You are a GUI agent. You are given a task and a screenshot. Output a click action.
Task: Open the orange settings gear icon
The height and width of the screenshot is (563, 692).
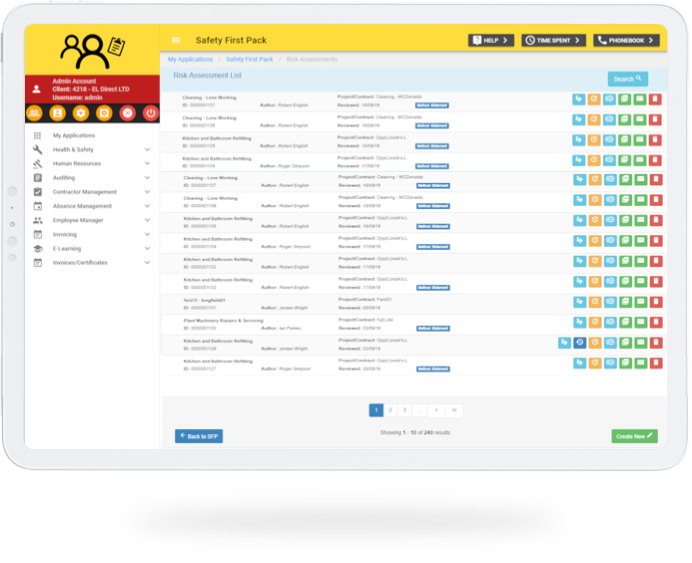[x=82, y=113]
